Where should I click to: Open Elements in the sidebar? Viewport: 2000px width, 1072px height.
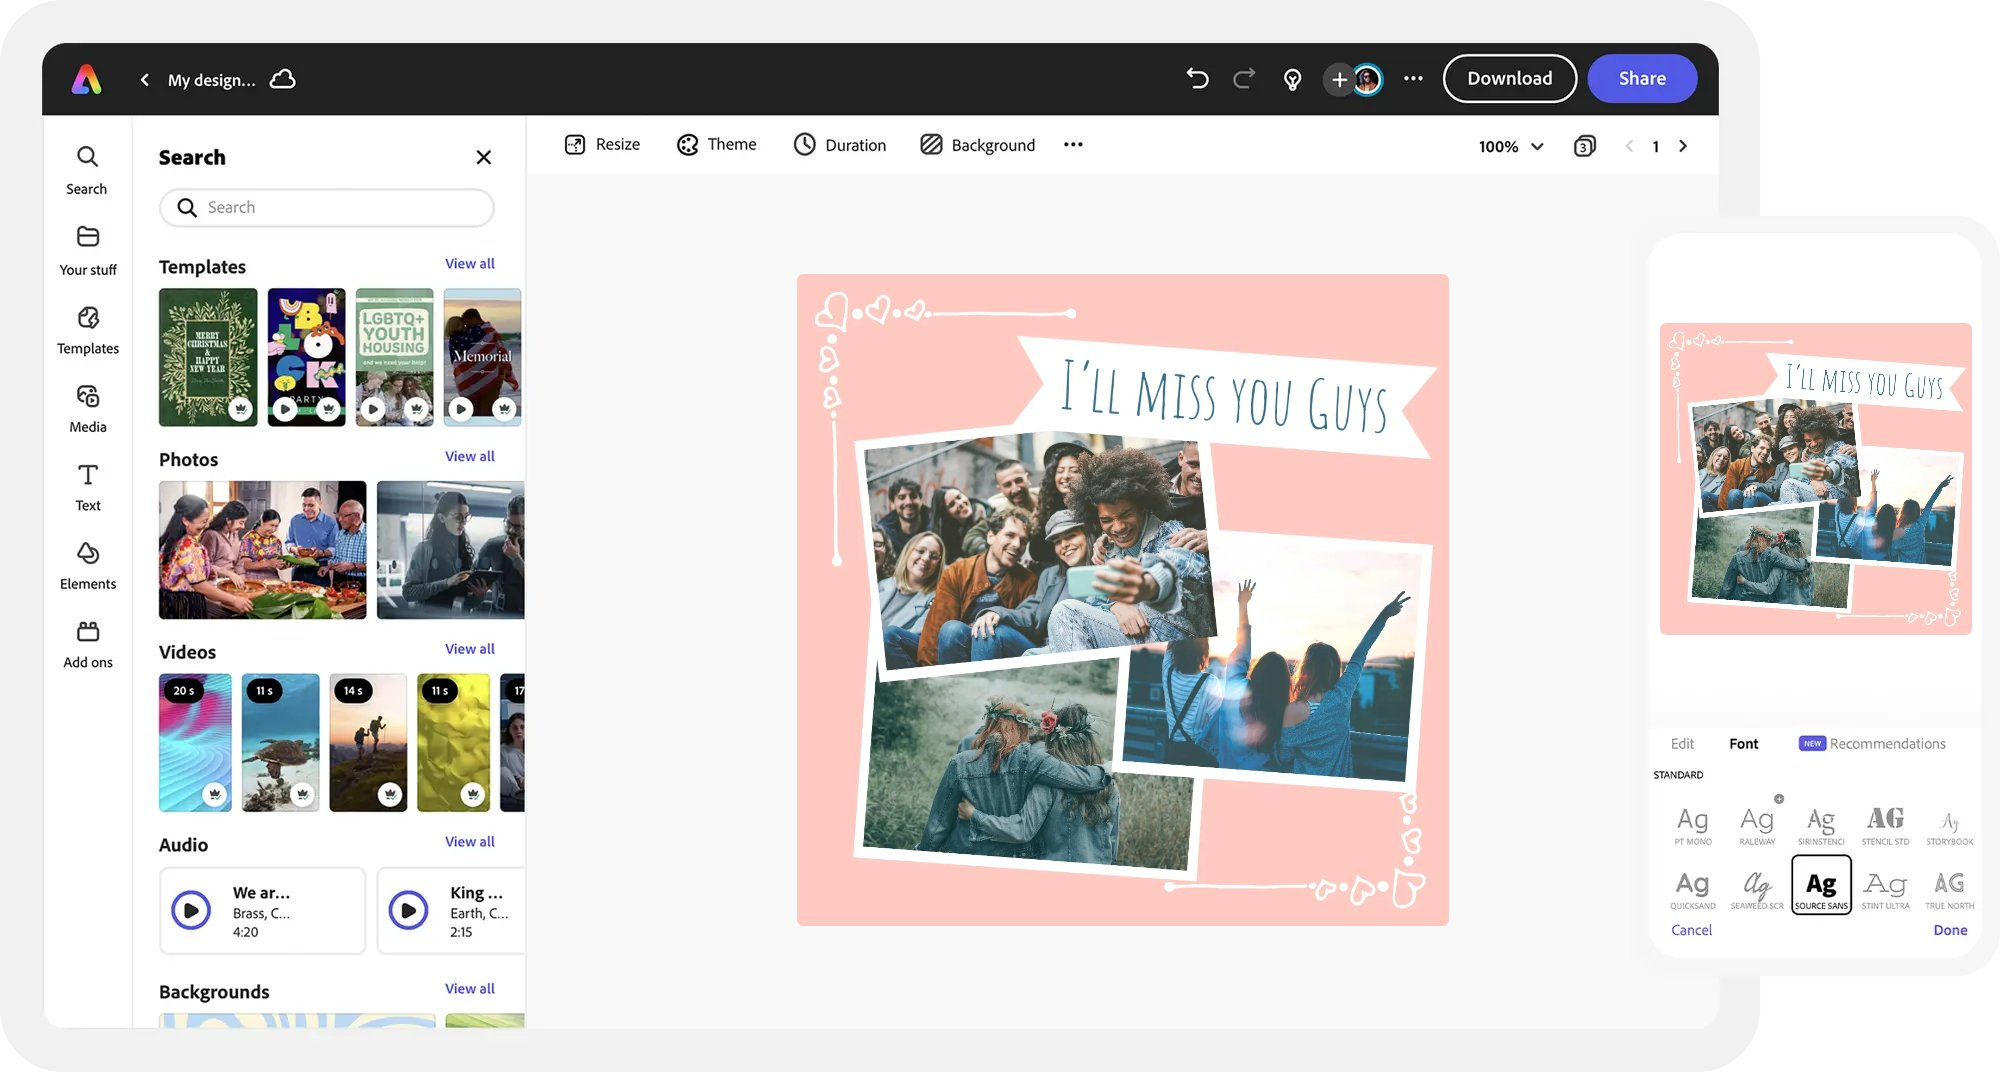click(87, 566)
